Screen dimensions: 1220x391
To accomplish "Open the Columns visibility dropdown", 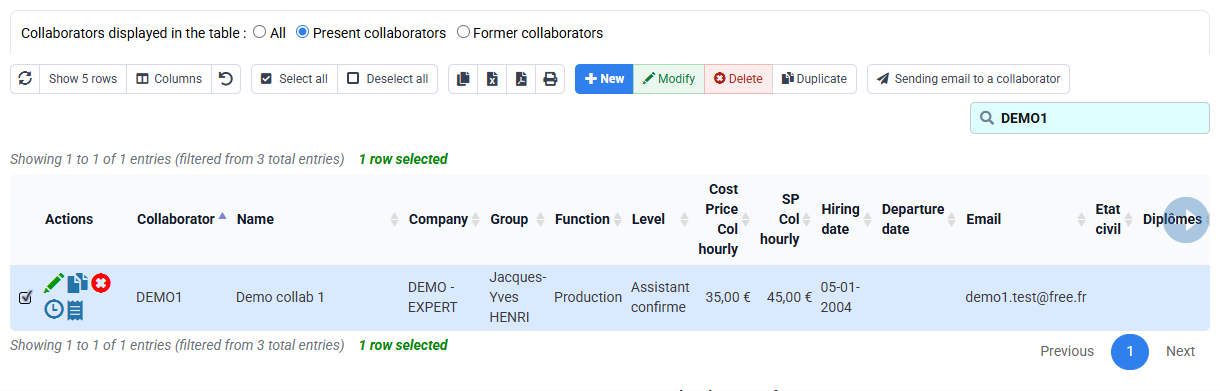I will tap(169, 79).
